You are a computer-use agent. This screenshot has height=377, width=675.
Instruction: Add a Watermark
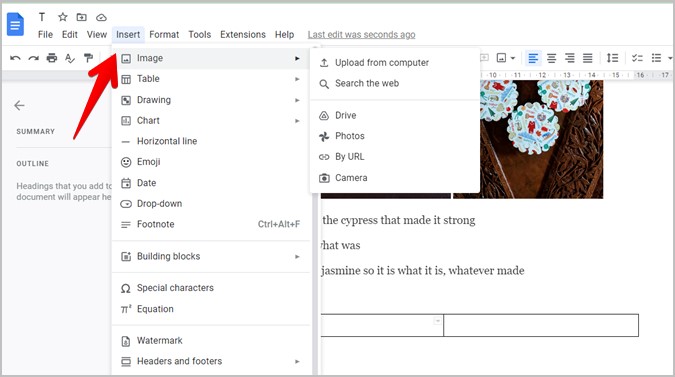pyautogui.click(x=211, y=341)
